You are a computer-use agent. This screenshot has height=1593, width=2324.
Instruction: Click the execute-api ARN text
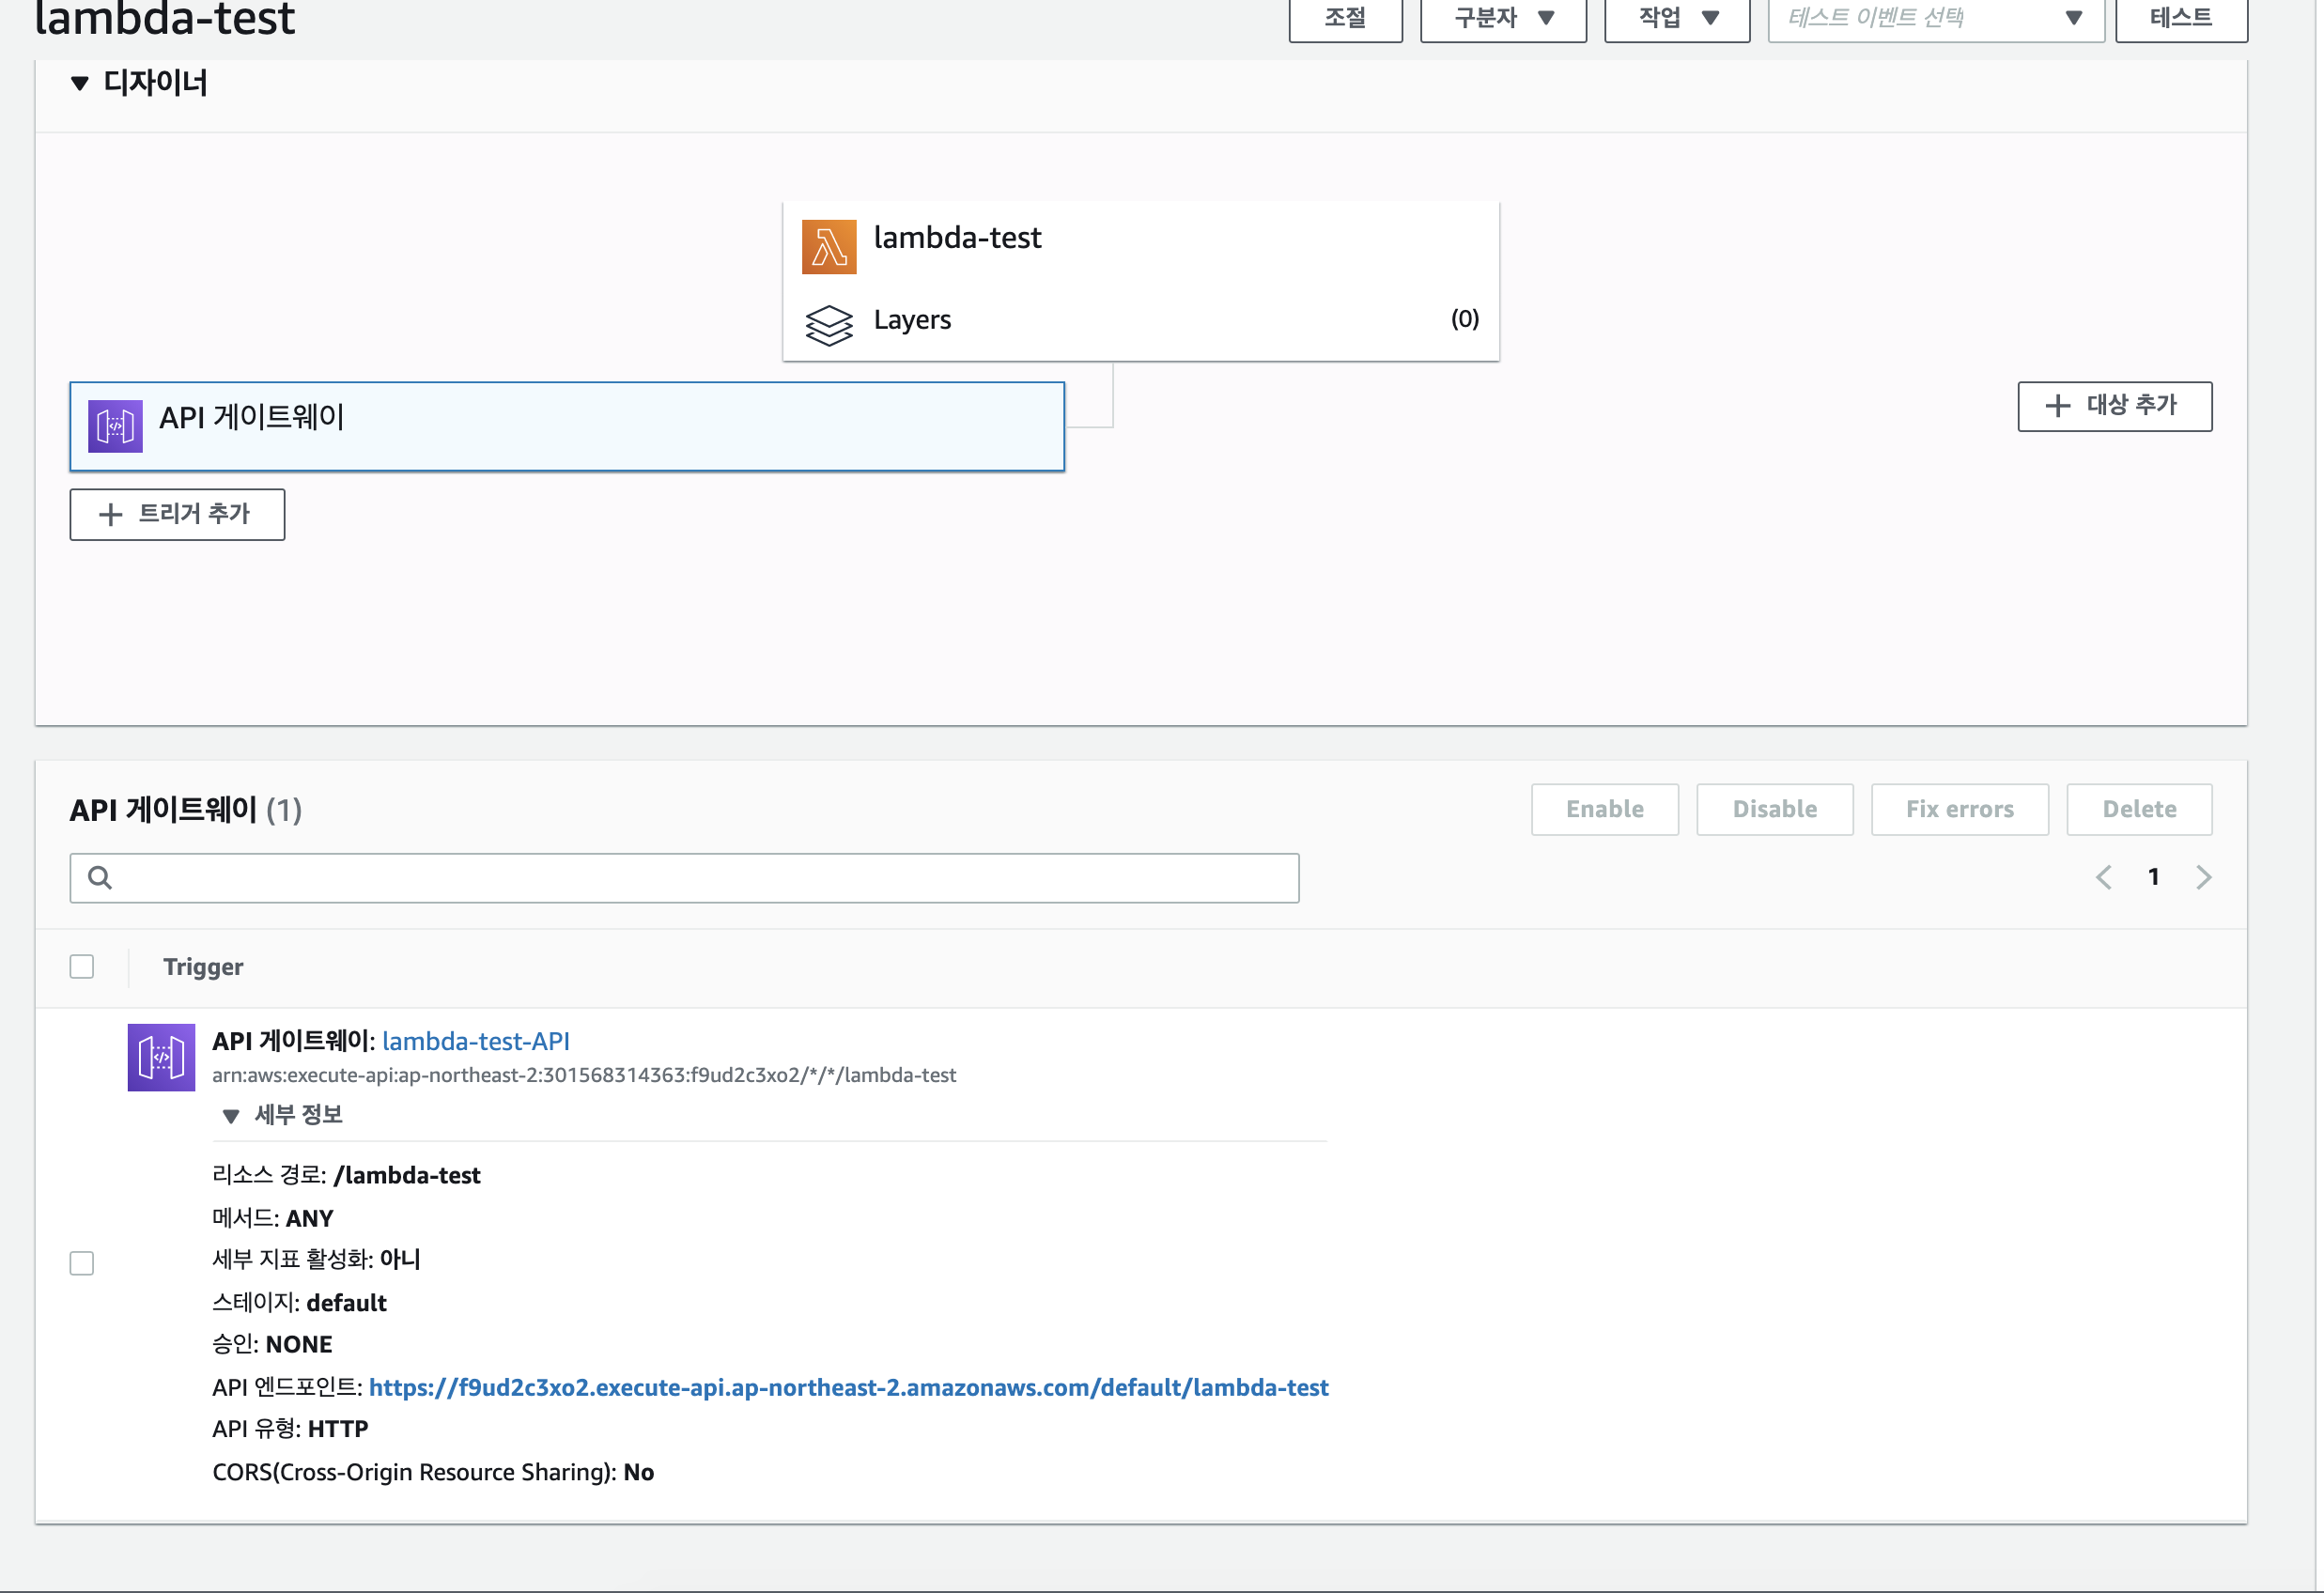click(584, 1075)
